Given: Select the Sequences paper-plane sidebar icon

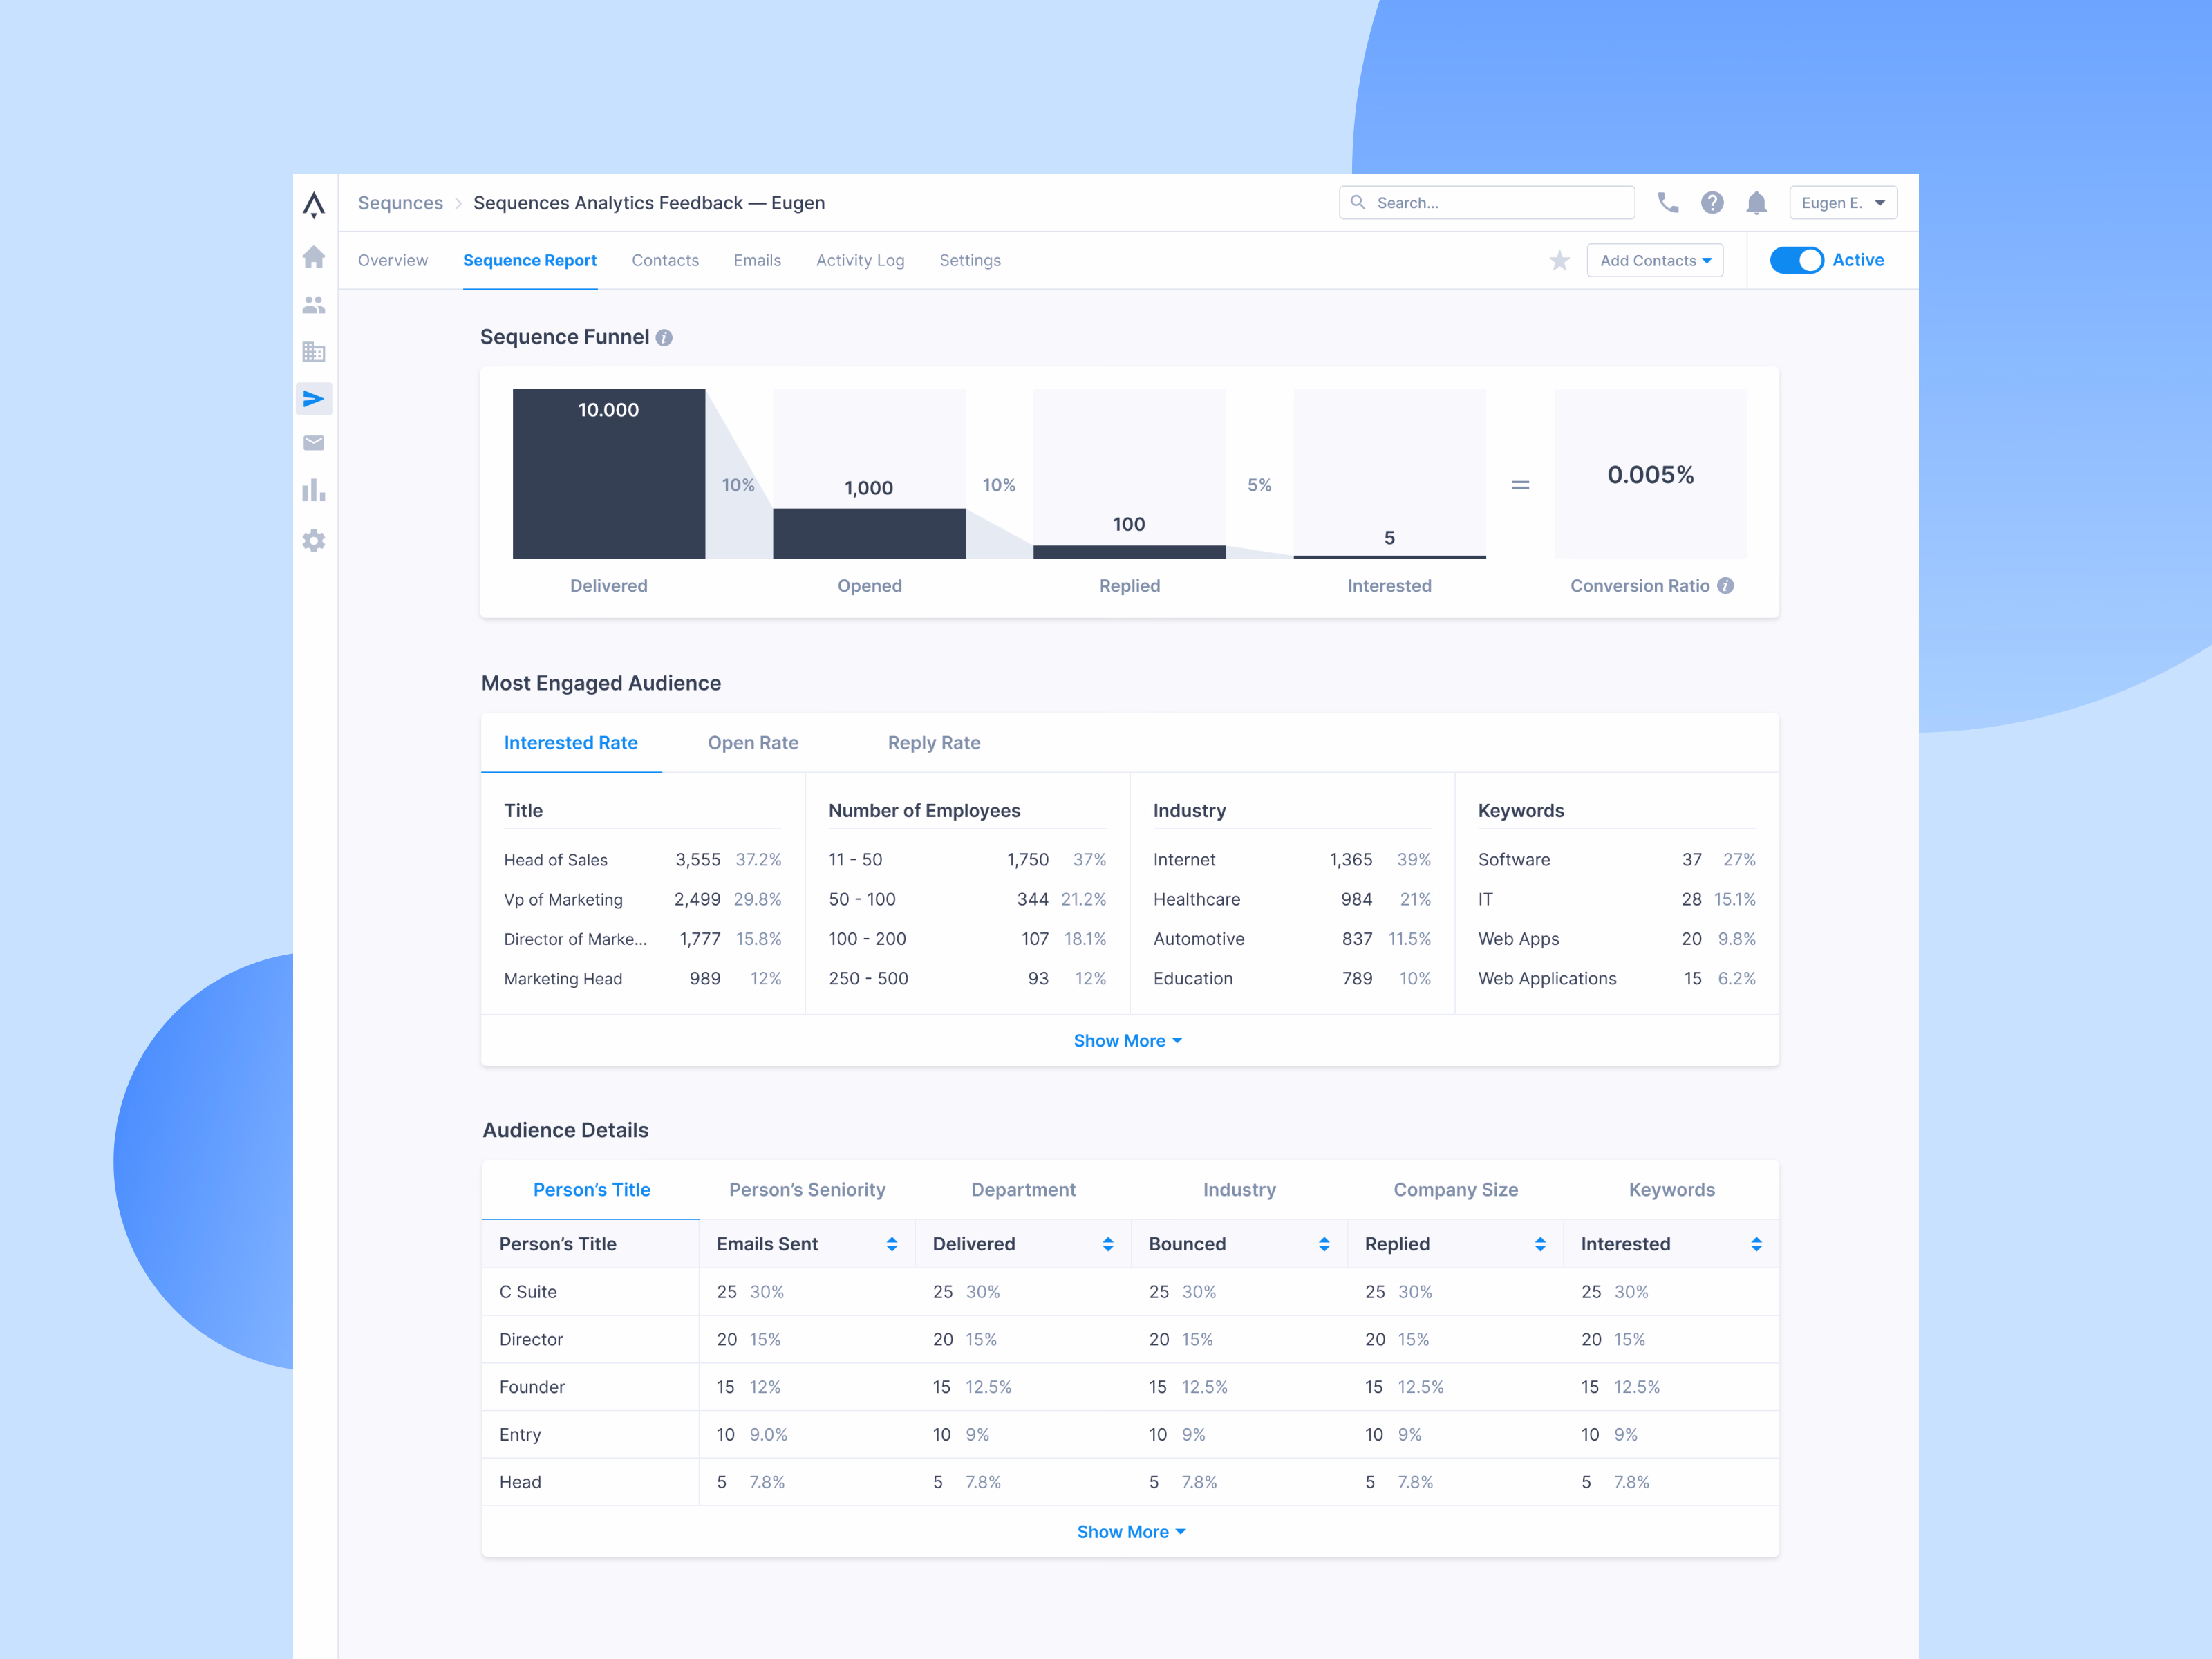Looking at the screenshot, I should [314, 399].
